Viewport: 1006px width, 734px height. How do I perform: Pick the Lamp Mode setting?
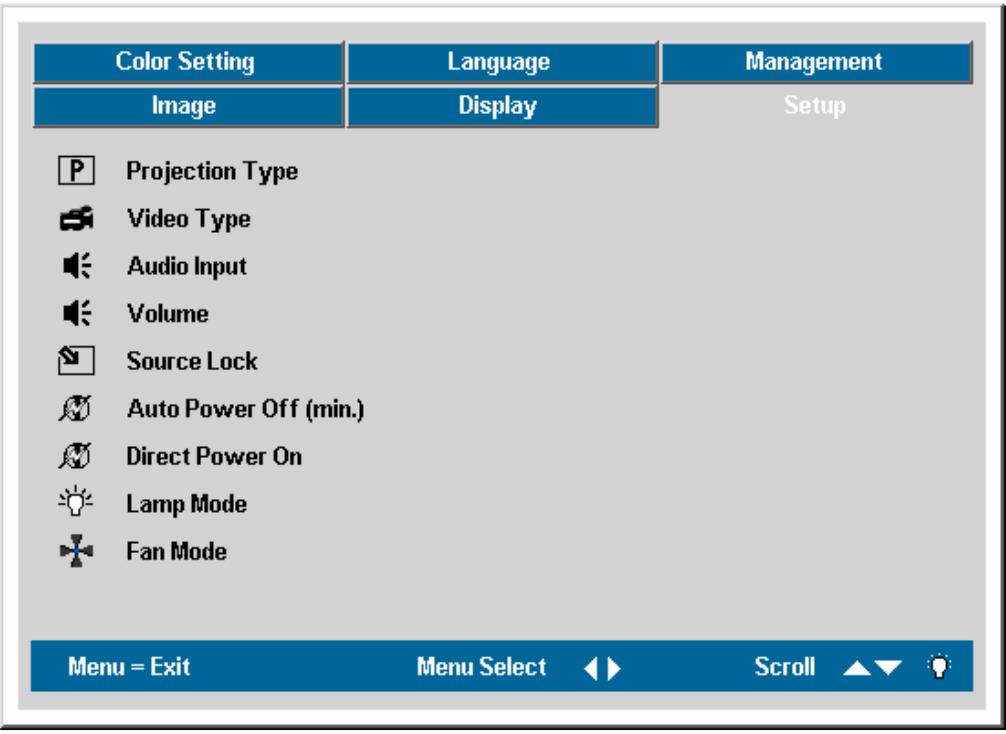(187, 504)
